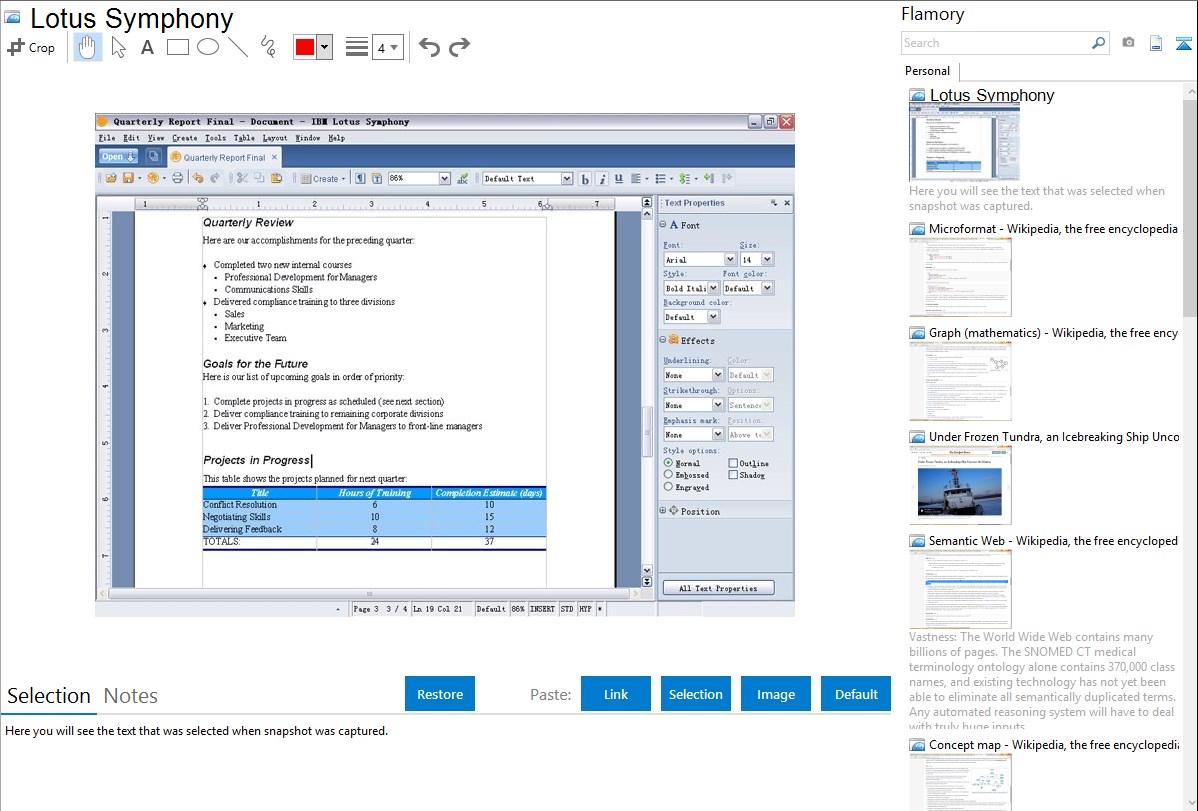
Task: Click the paste Image button
Action: click(775, 694)
